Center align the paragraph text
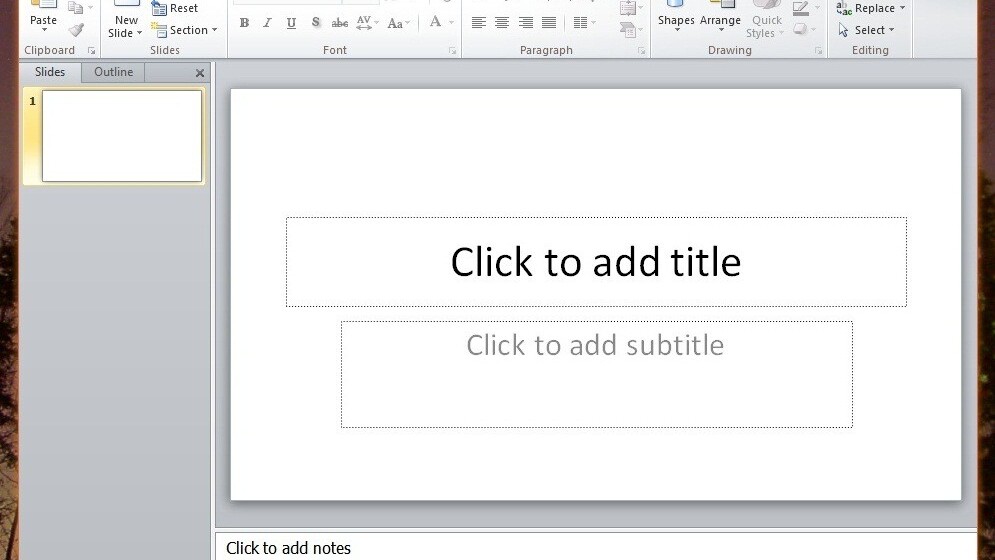 502,23
